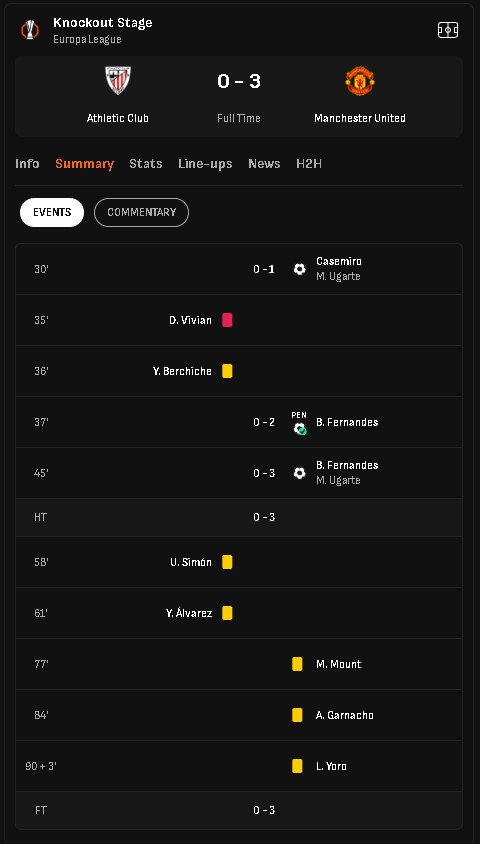Screen dimensions: 480x844
Task: Open the Info tab
Action: pyautogui.click(x=27, y=164)
